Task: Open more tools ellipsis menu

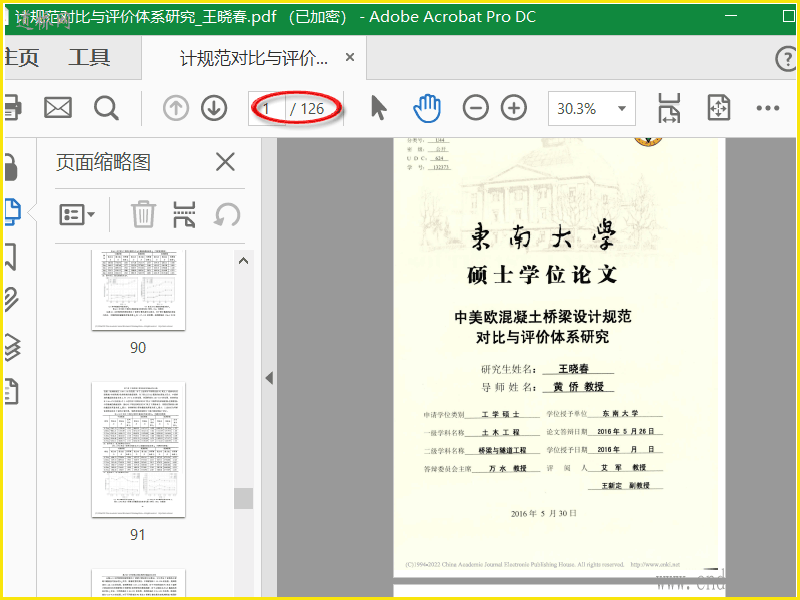Action: 767,108
